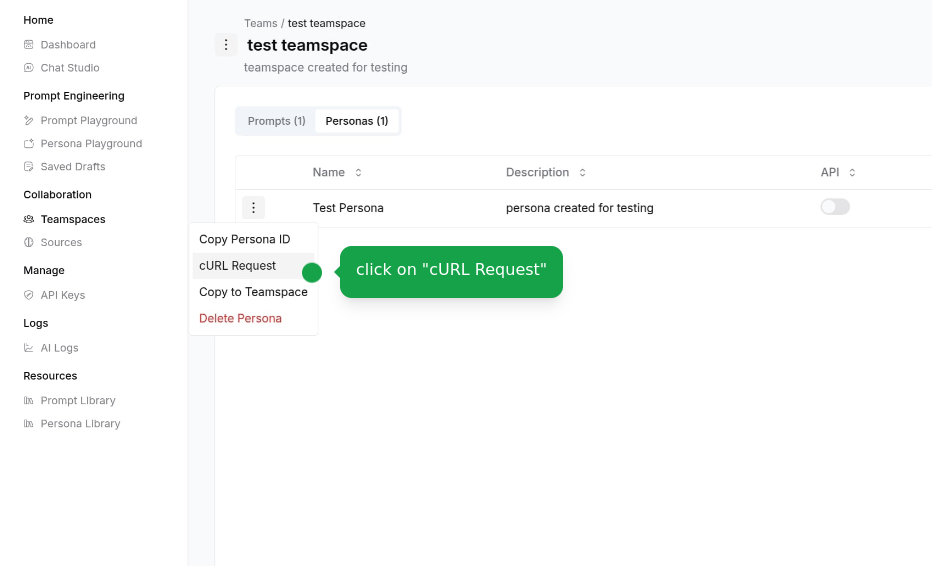This screenshot has height=566, width=932.
Task: Select the Personas (1) tab
Action: (357, 121)
